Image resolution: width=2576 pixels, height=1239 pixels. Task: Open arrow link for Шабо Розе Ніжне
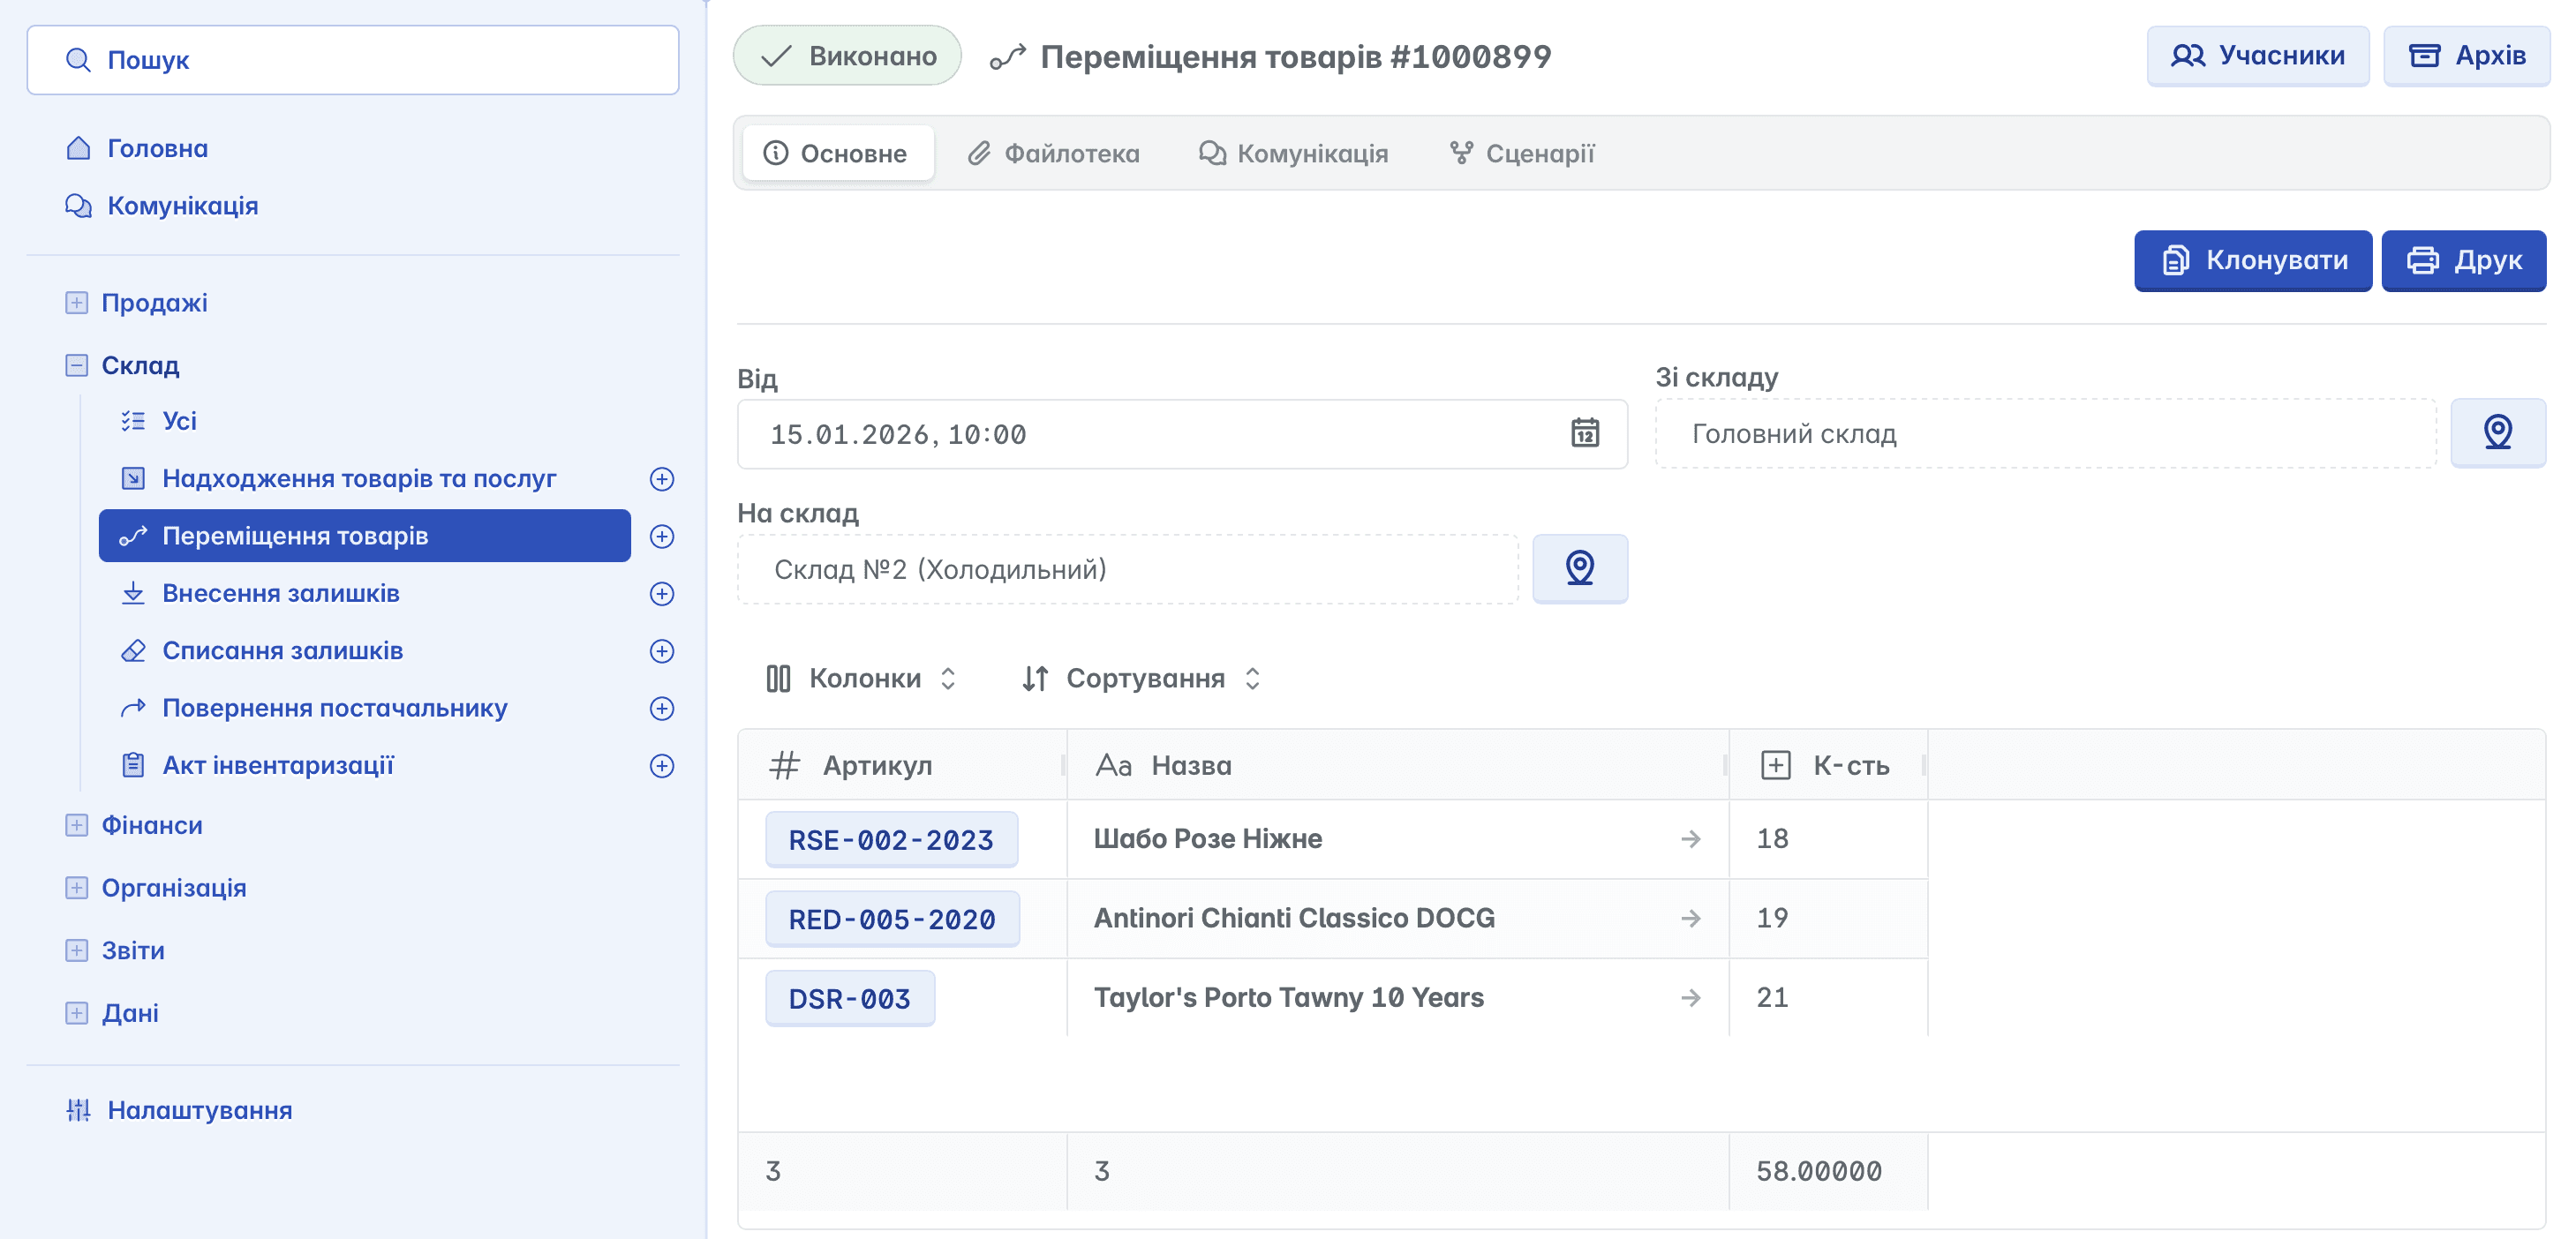pos(1690,839)
